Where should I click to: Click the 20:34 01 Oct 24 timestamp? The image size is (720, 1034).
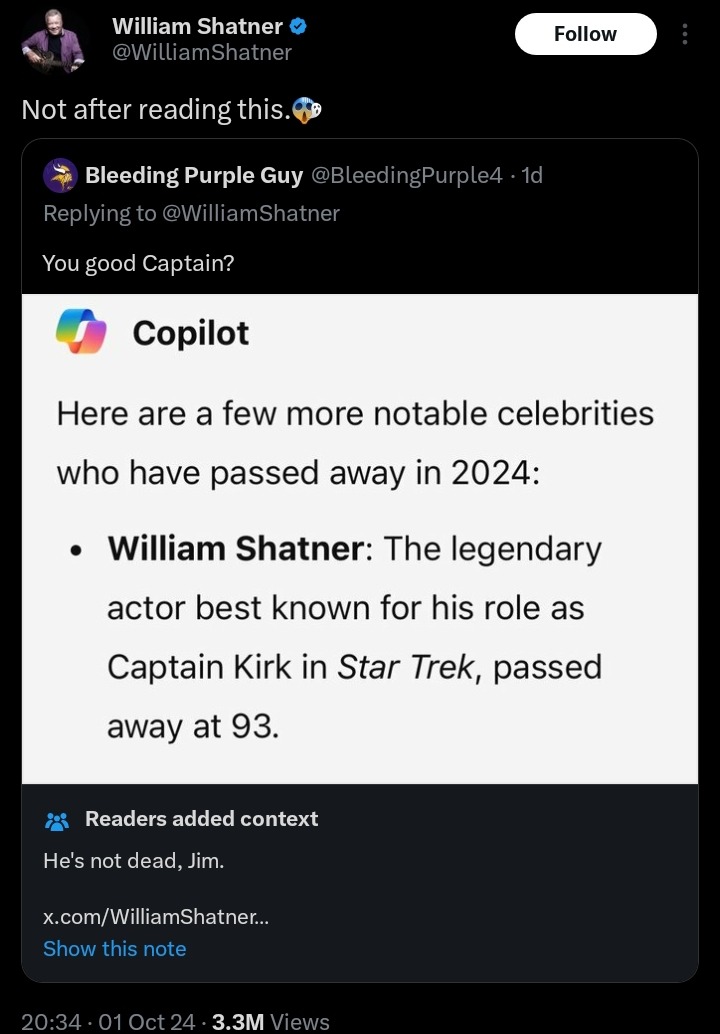[107, 1021]
